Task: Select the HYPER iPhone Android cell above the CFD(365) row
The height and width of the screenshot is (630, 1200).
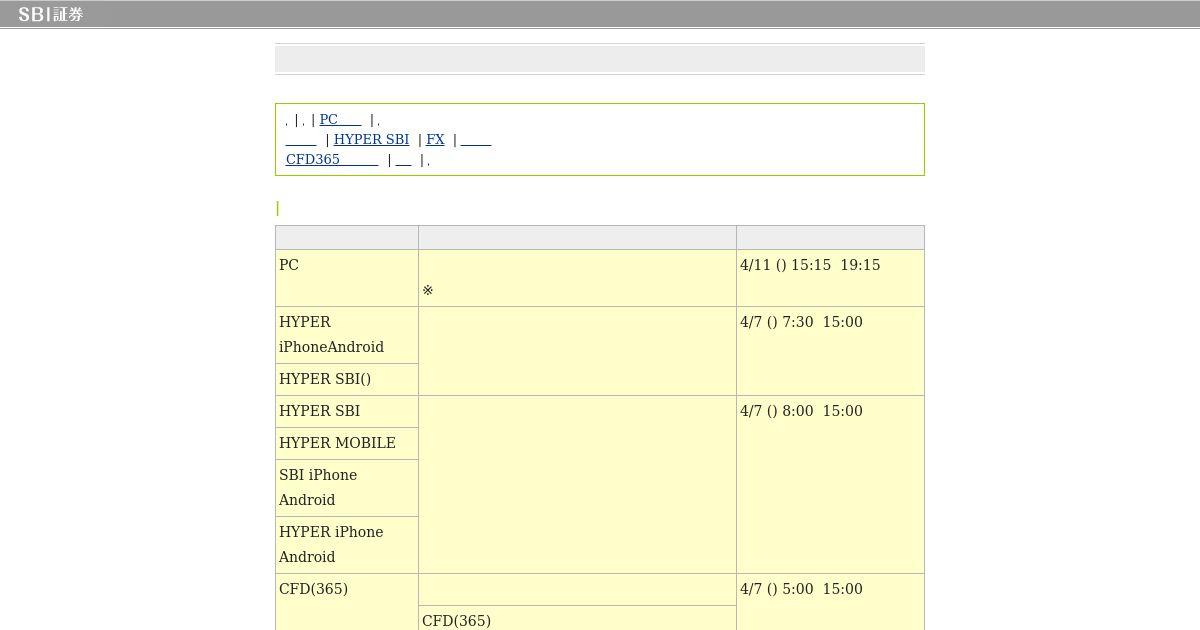Action: coord(347,545)
